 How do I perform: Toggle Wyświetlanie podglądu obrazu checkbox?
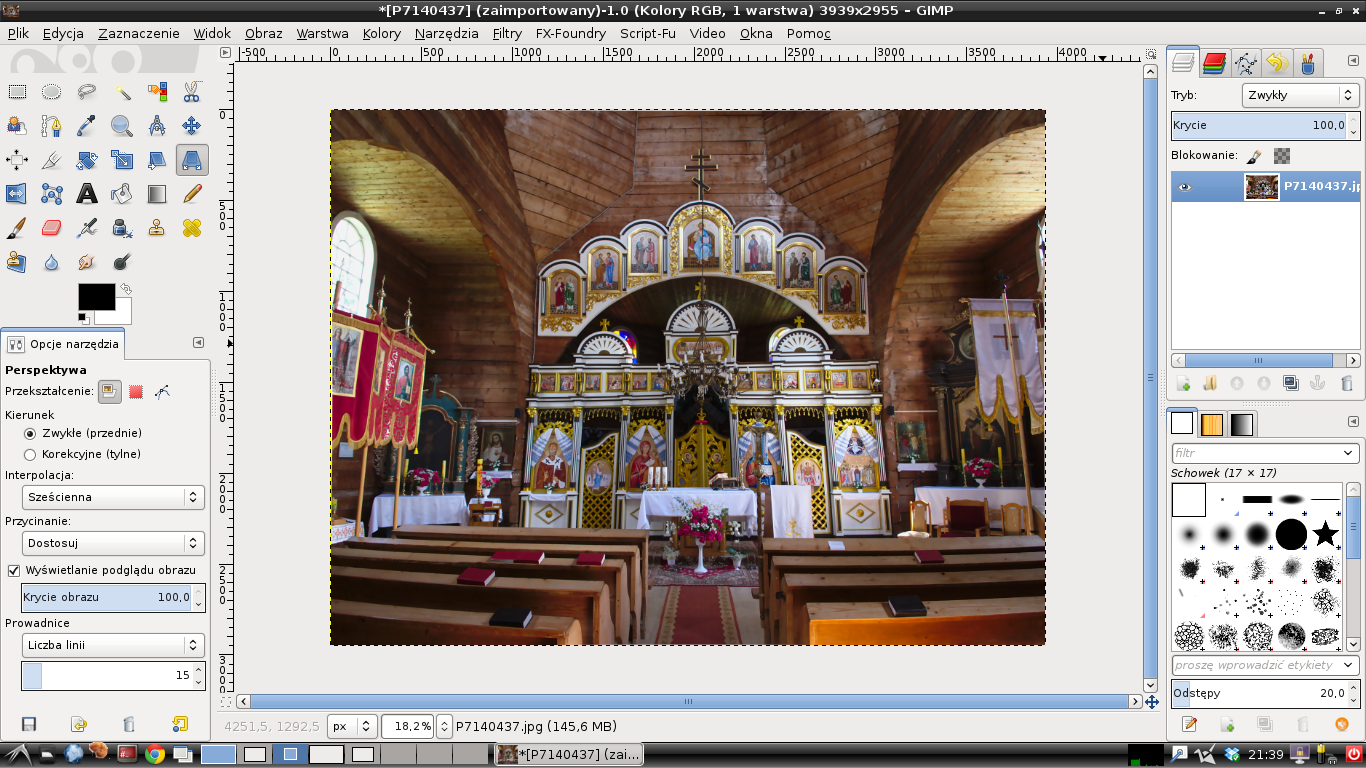tap(14, 570)
